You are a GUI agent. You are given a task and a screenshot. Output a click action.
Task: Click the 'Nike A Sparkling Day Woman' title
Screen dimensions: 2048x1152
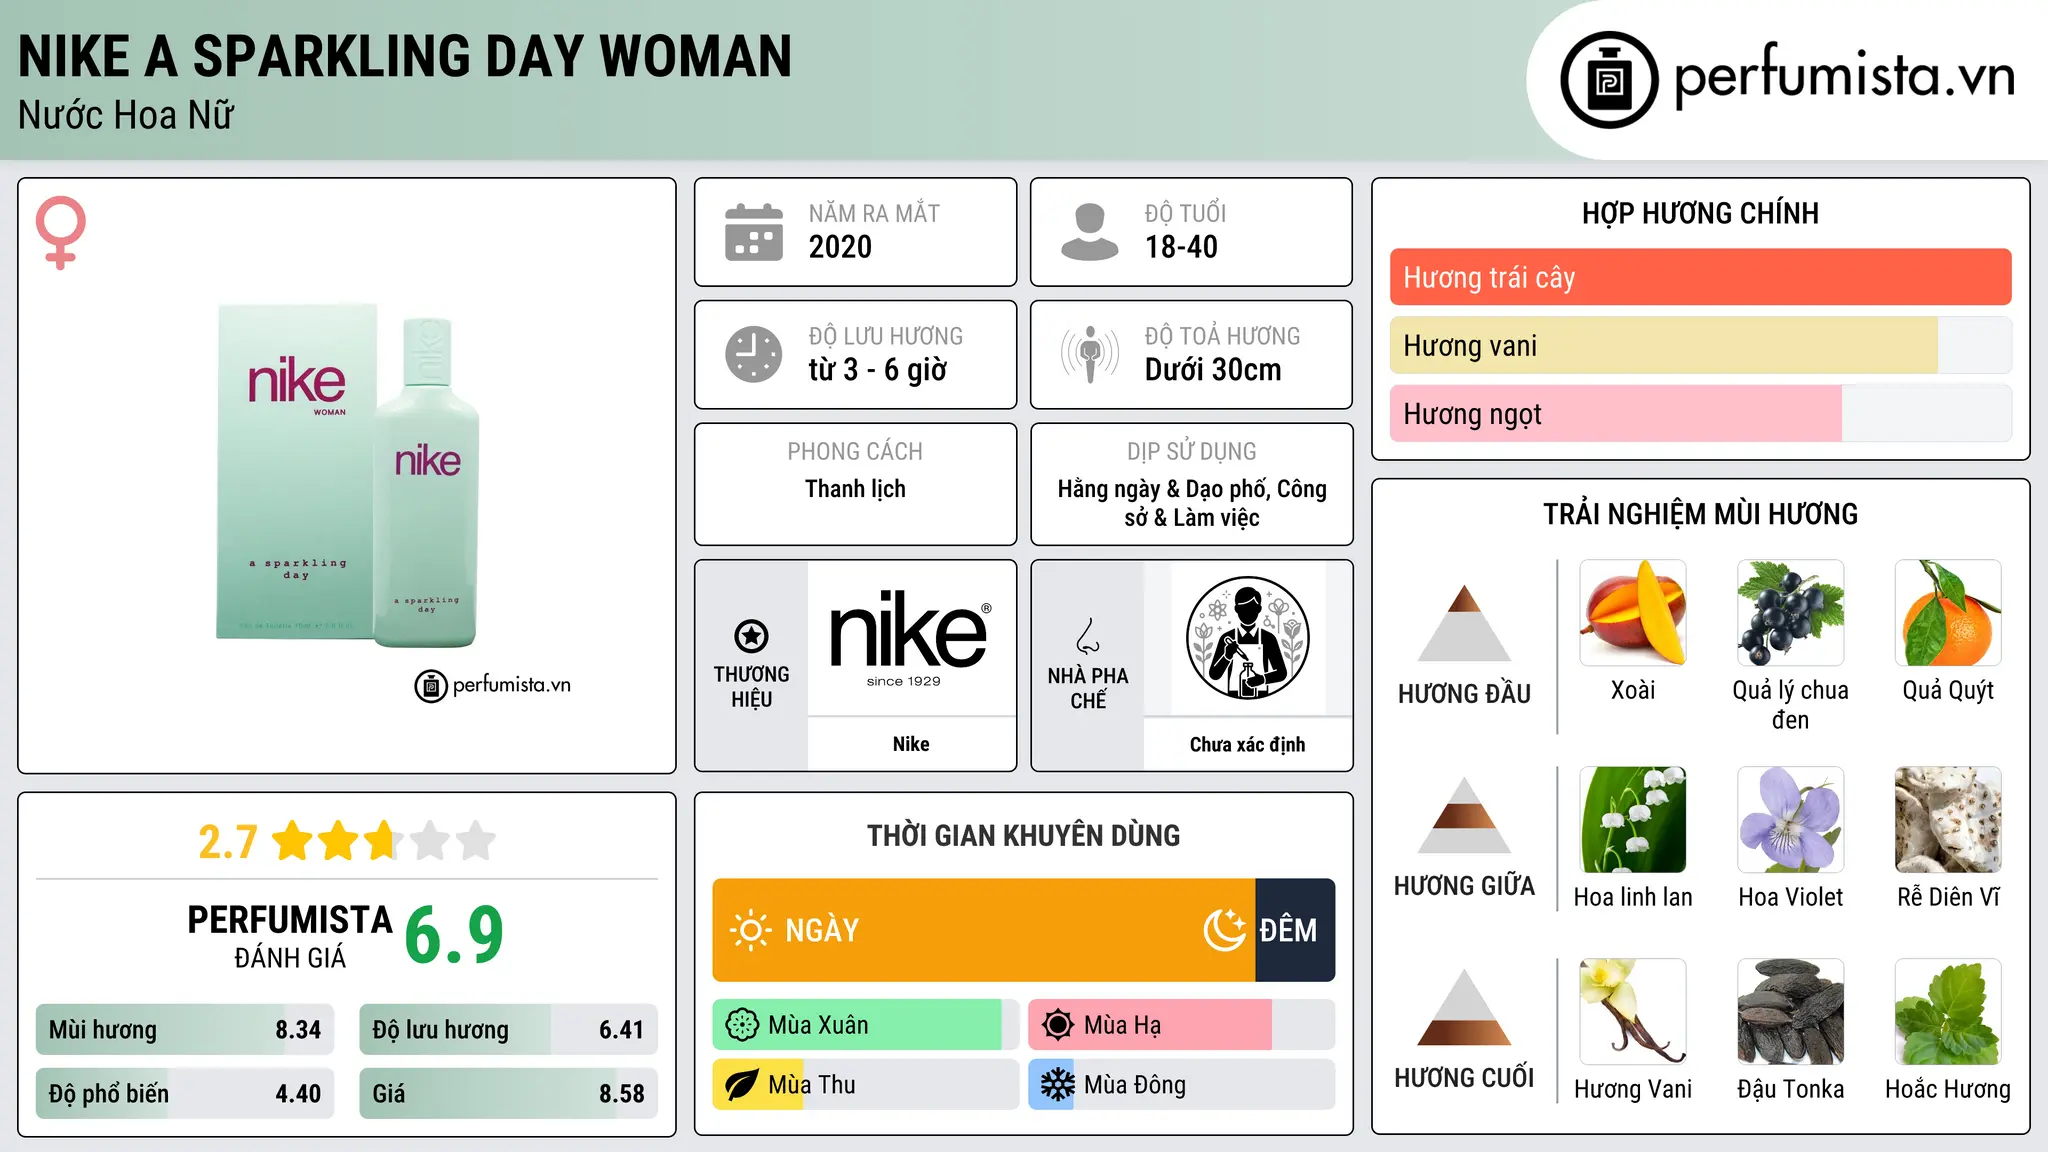tap(405, 56)
